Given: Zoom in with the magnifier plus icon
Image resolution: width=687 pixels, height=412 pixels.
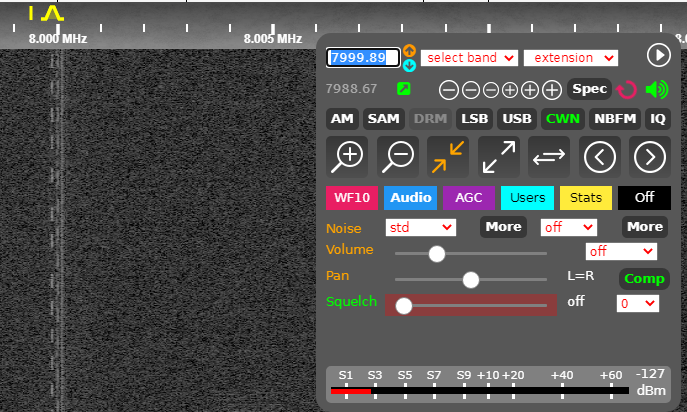Looking at the screenshot, I should point(347,156).
